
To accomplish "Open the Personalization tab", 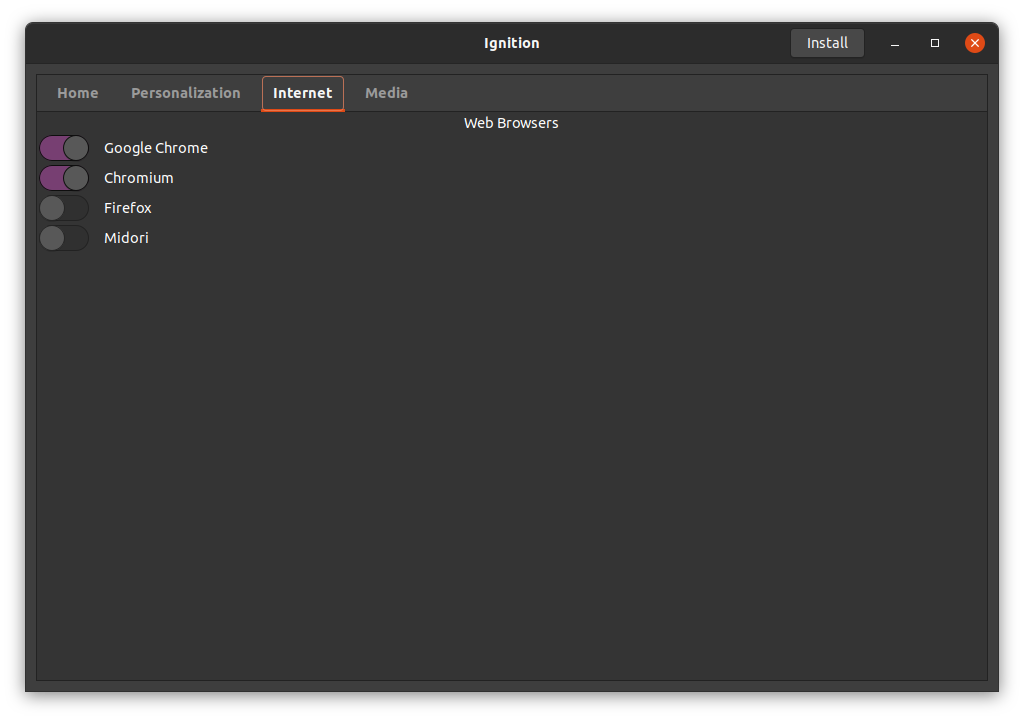I will pos(185,92).
